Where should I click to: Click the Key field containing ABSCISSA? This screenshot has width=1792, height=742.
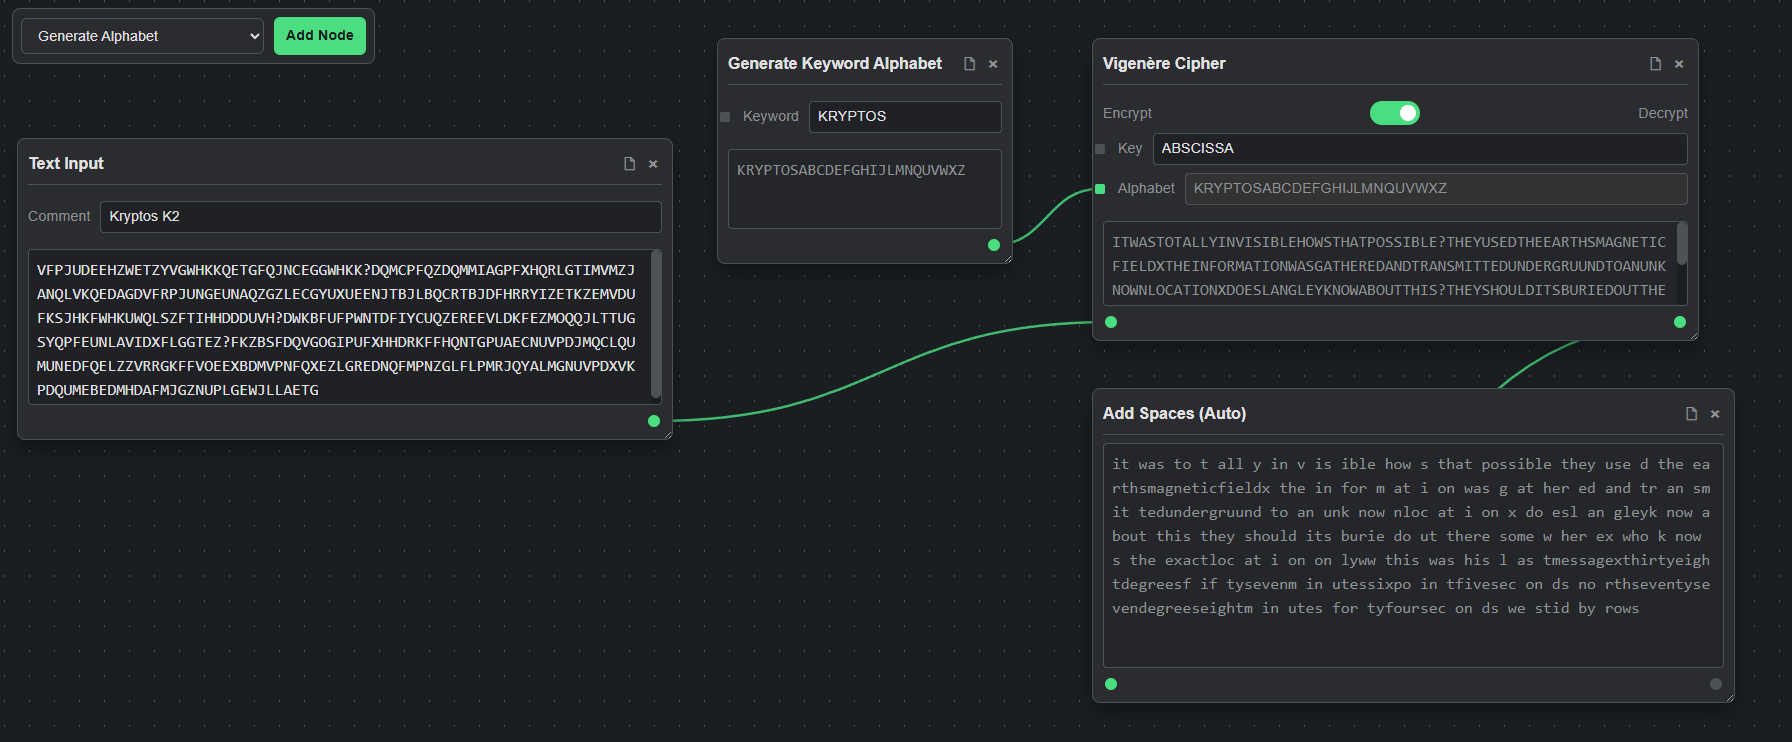coord(1419,148)
